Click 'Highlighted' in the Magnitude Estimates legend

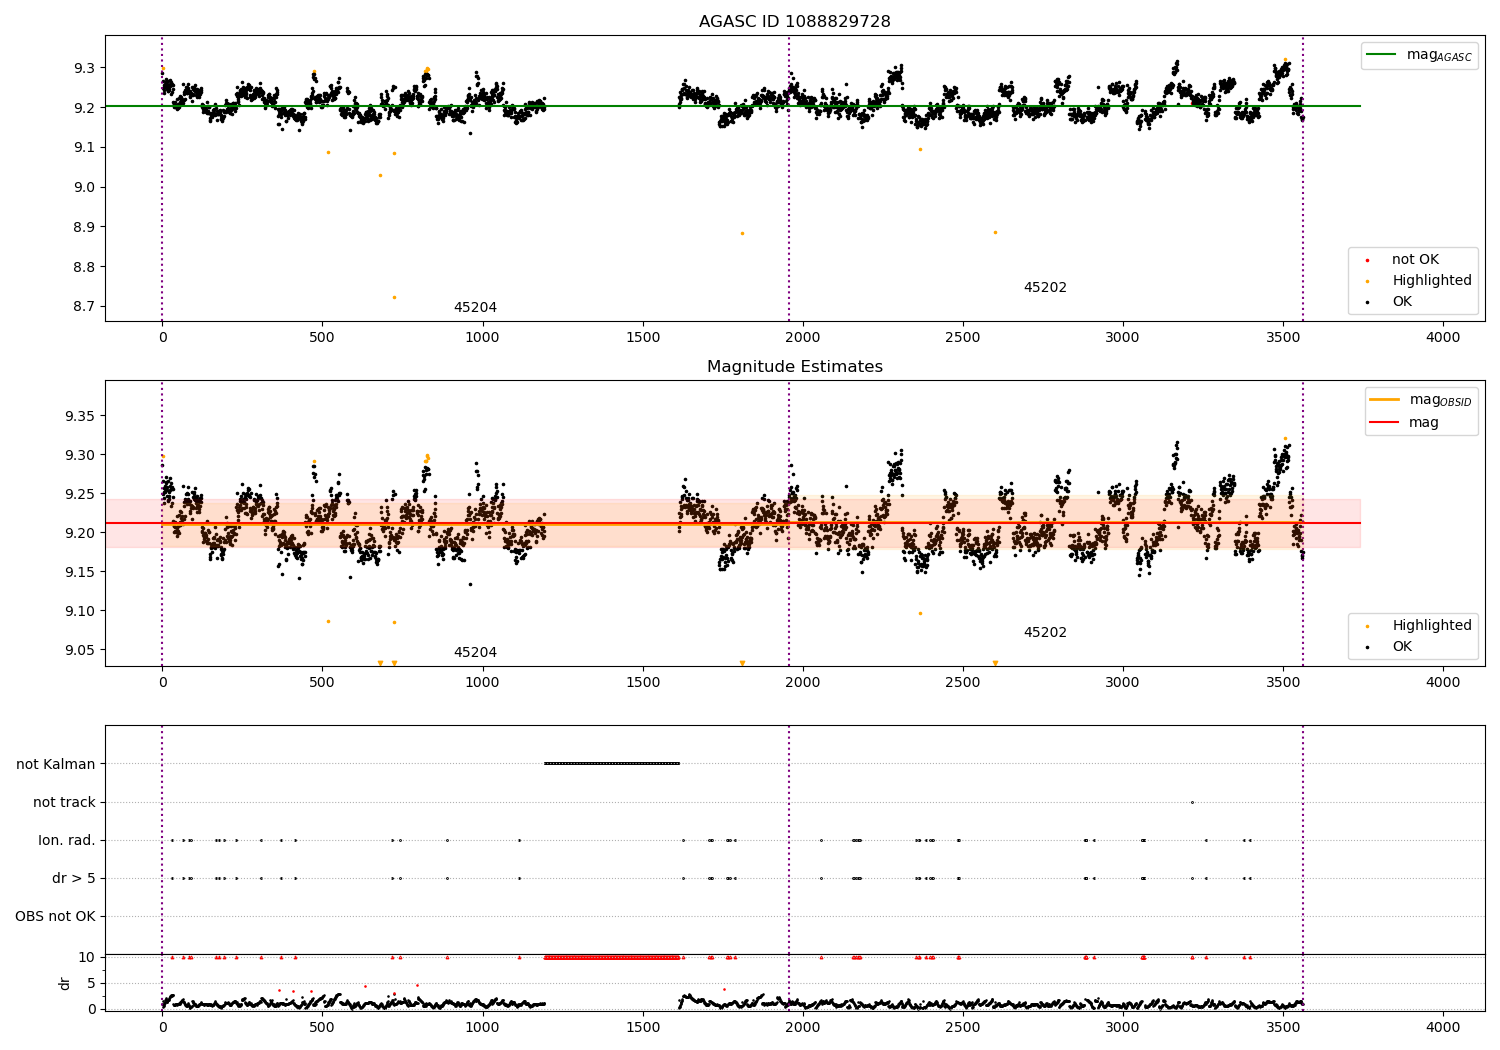pos(1431,626)
